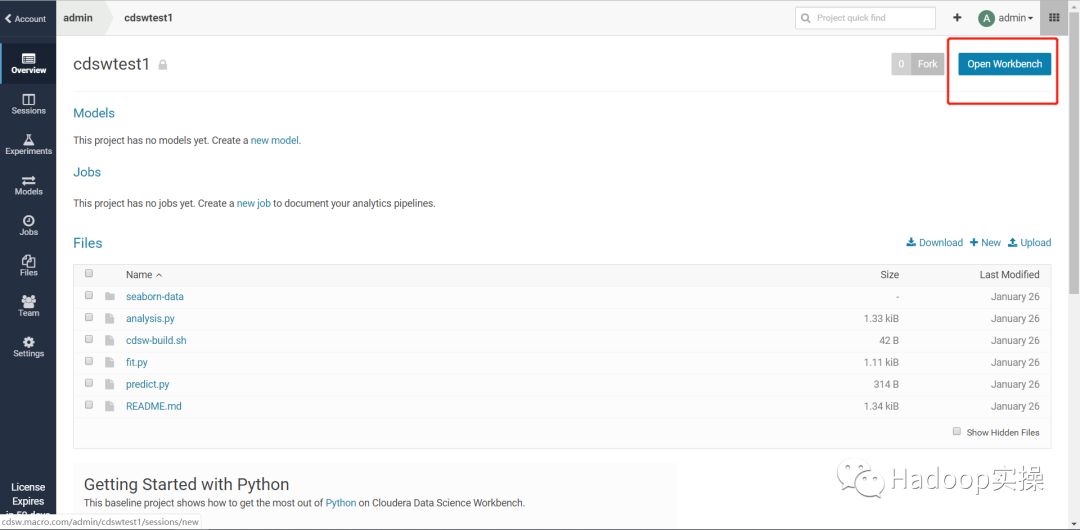1080x530 pixels.
Task: Click the Project quick find field
Action: pyautogui.click(x=866, y=18)
